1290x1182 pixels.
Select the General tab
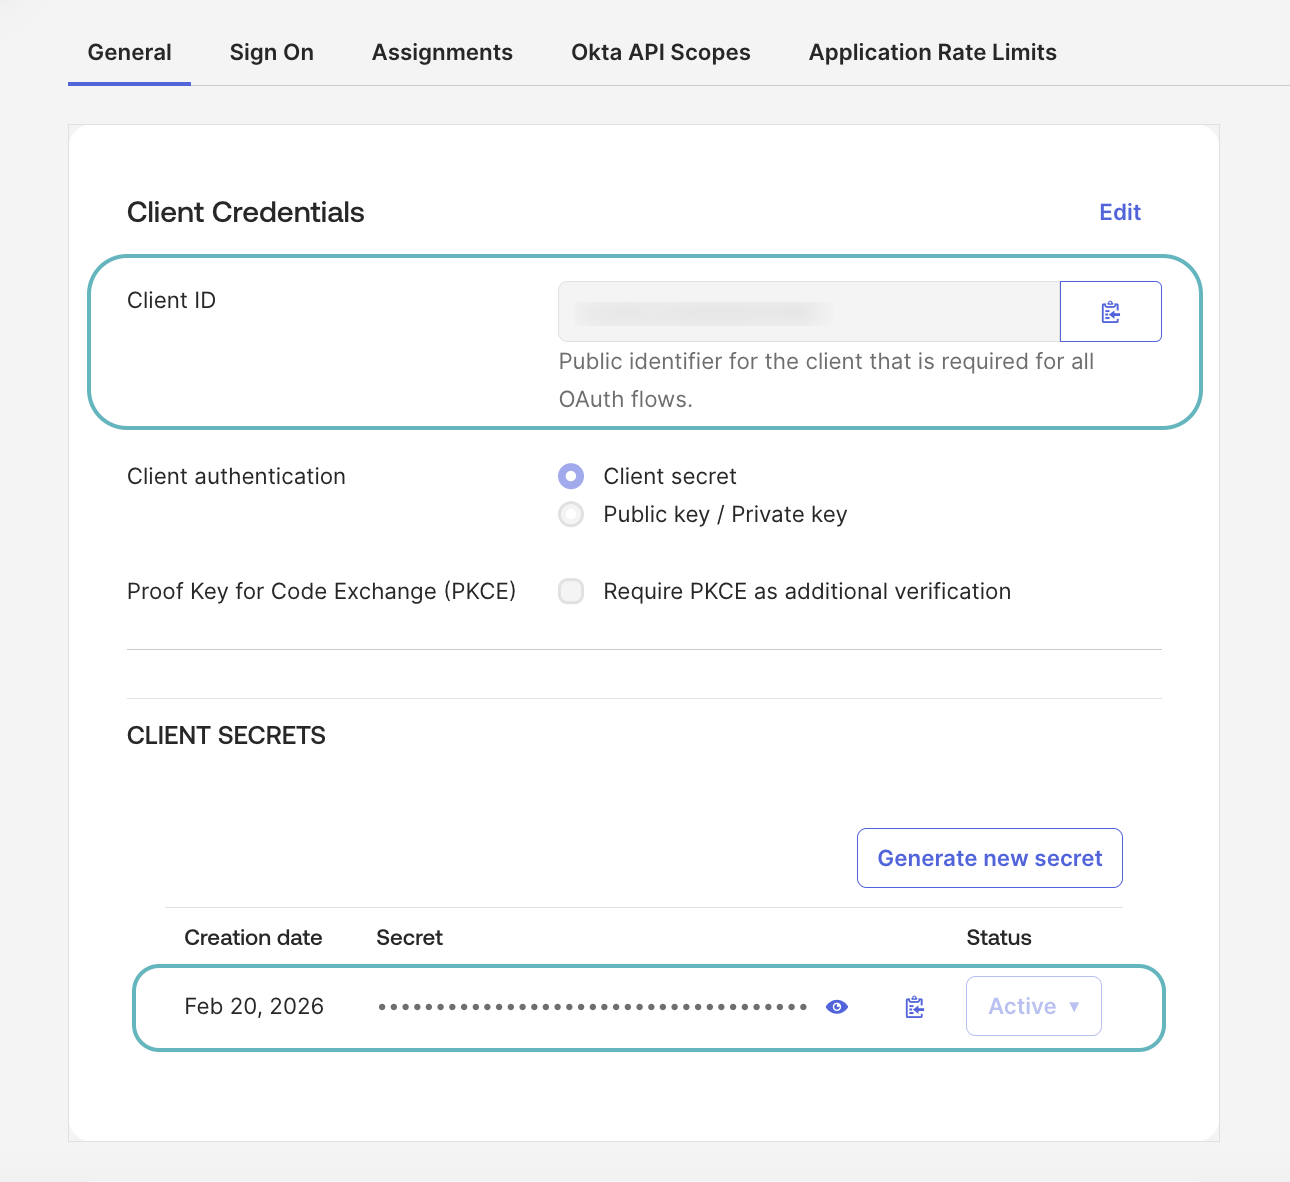point(129,52)
